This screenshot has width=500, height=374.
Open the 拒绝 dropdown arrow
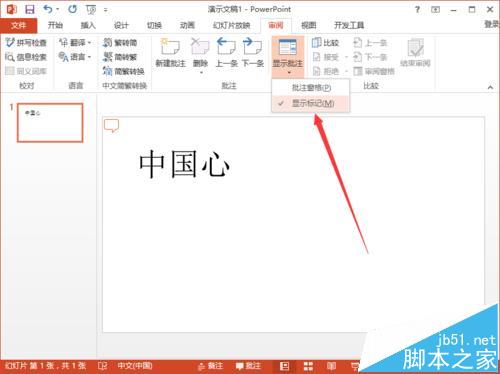click(x=346, y=71)
